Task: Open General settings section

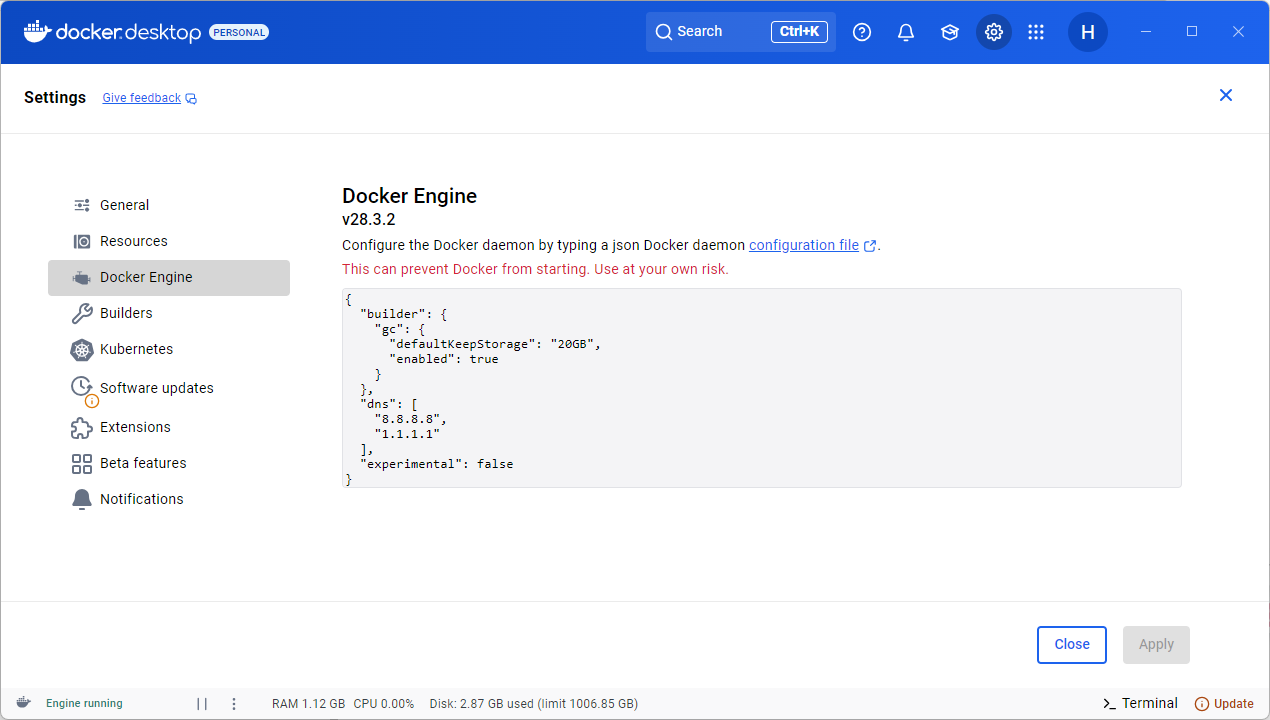Action: [x=169, y=205]
